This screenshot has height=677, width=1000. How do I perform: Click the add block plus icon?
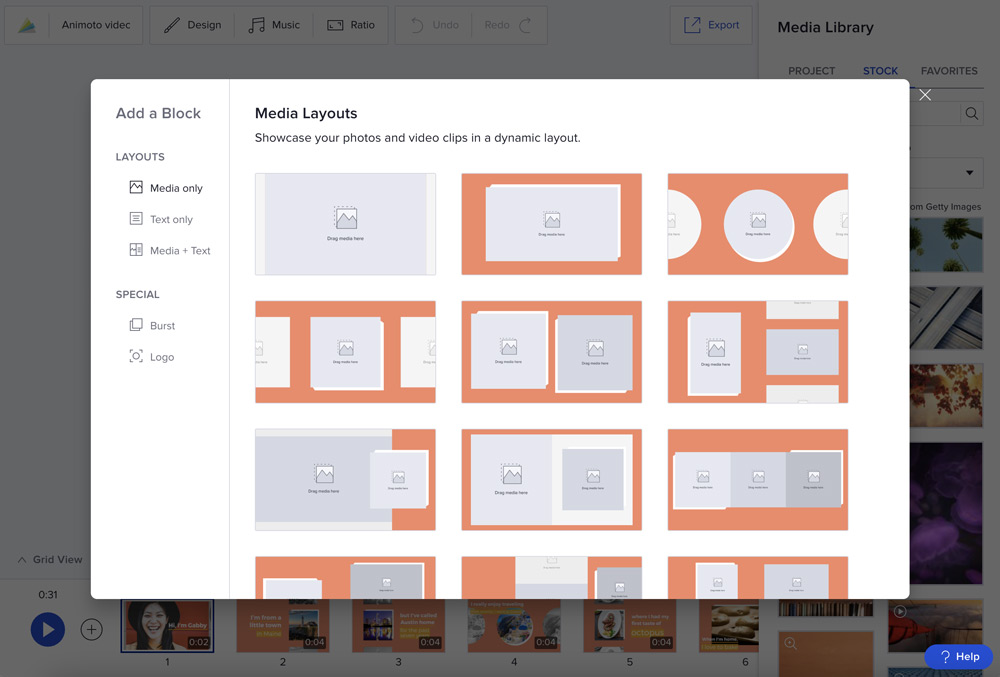[91, 630]
